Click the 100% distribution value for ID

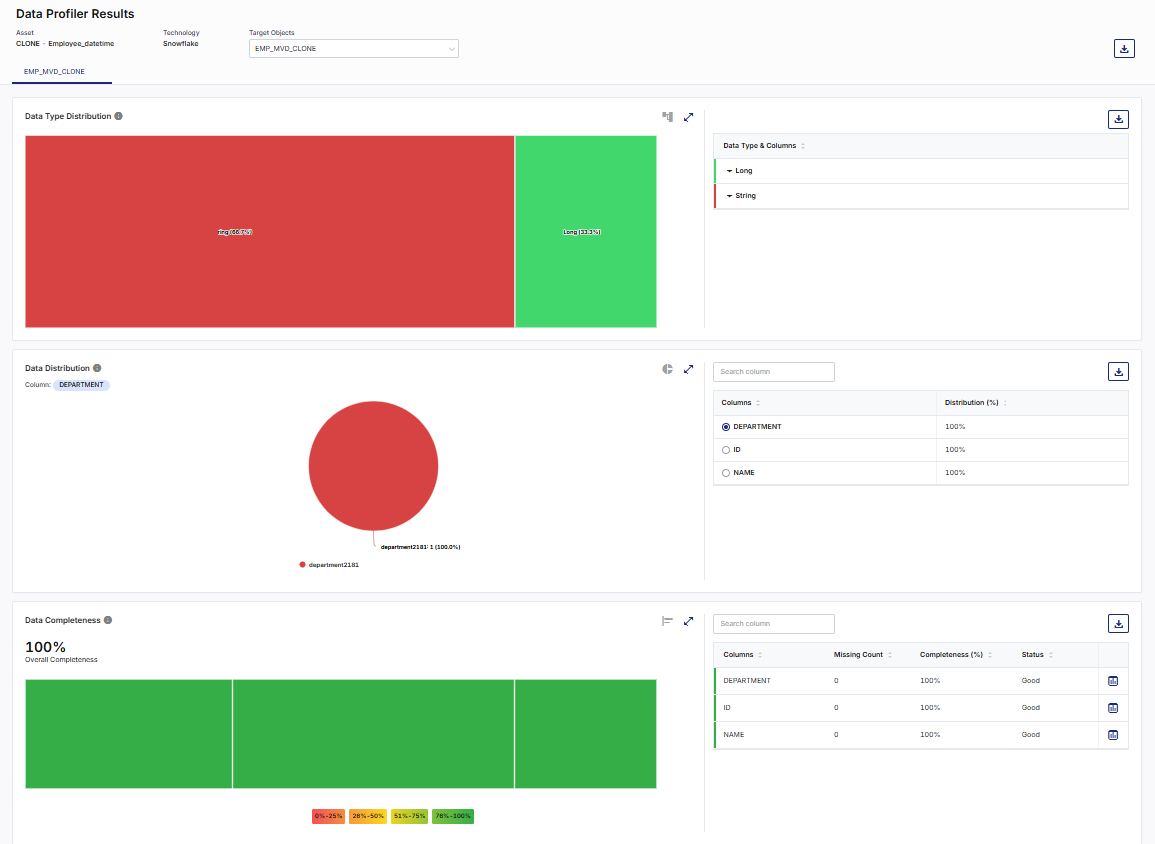(955, 450)
